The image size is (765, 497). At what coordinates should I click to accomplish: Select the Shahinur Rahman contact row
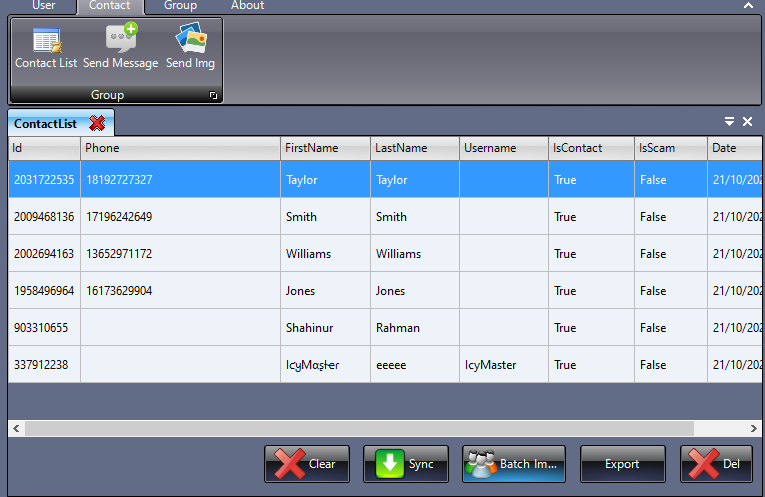(385, 328)
